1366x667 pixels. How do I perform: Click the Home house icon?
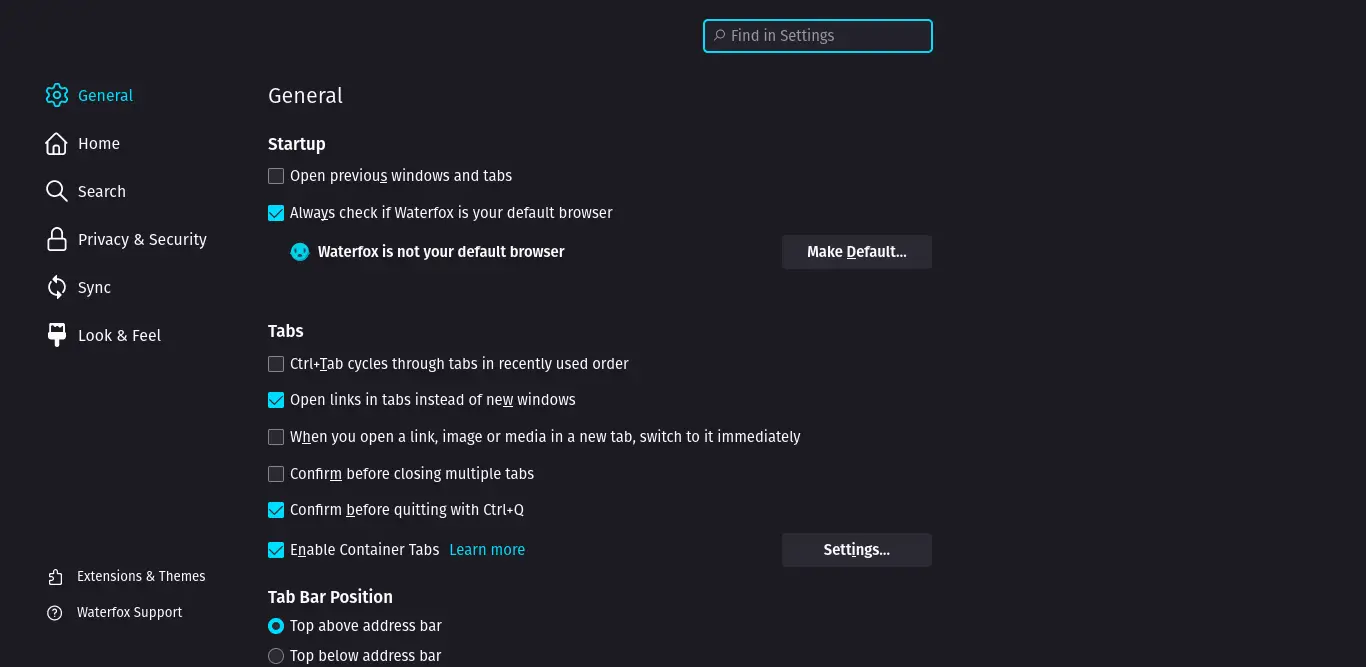[x=57, y=144]
